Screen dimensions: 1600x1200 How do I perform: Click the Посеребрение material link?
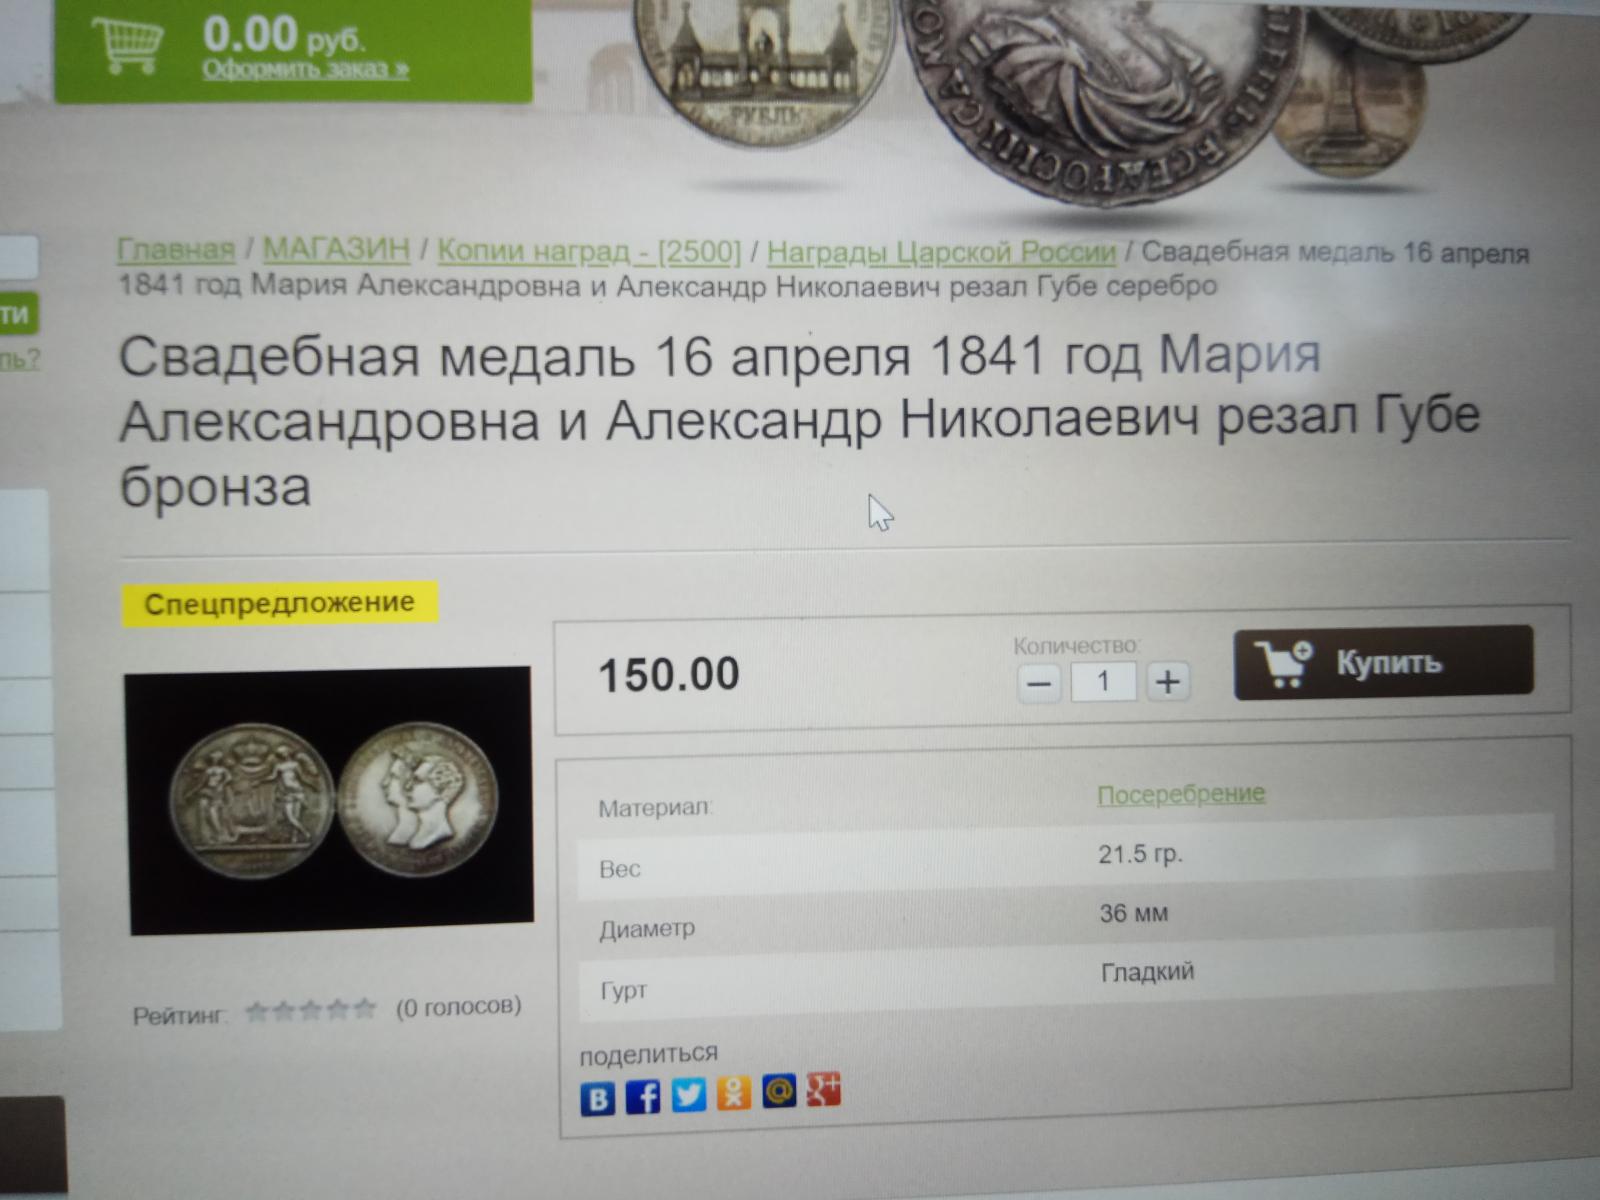click(x=1181, y=794)
